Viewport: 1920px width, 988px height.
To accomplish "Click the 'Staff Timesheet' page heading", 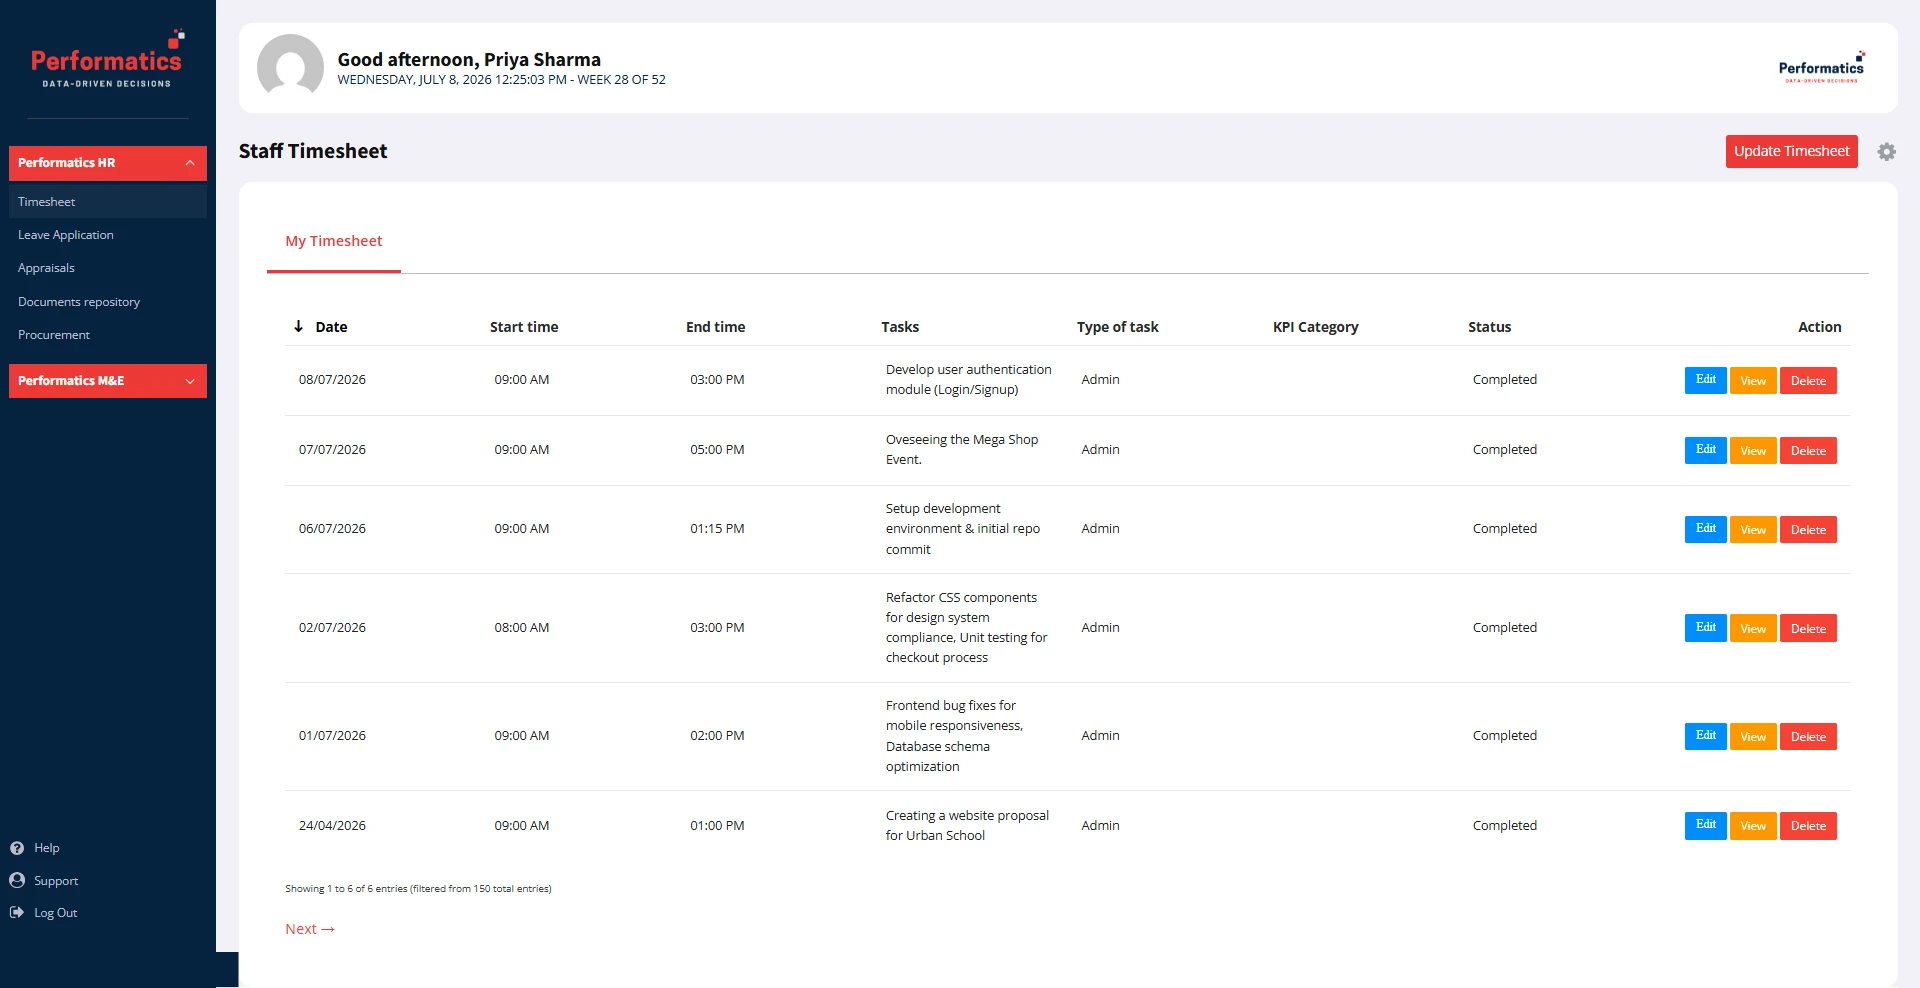I will 313,151.
